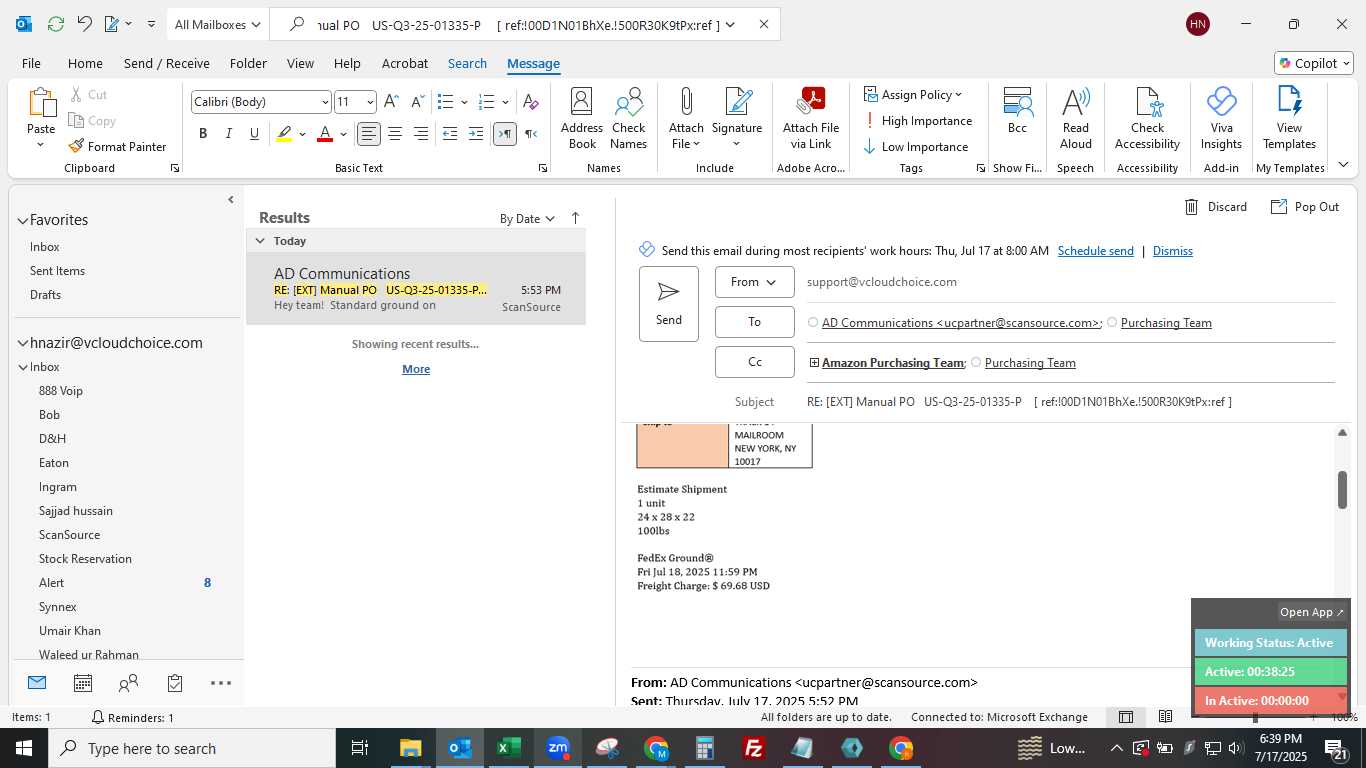Viewport: 1366px width, 768px height.
Task: Open the File menu
Action: [31, 63]
